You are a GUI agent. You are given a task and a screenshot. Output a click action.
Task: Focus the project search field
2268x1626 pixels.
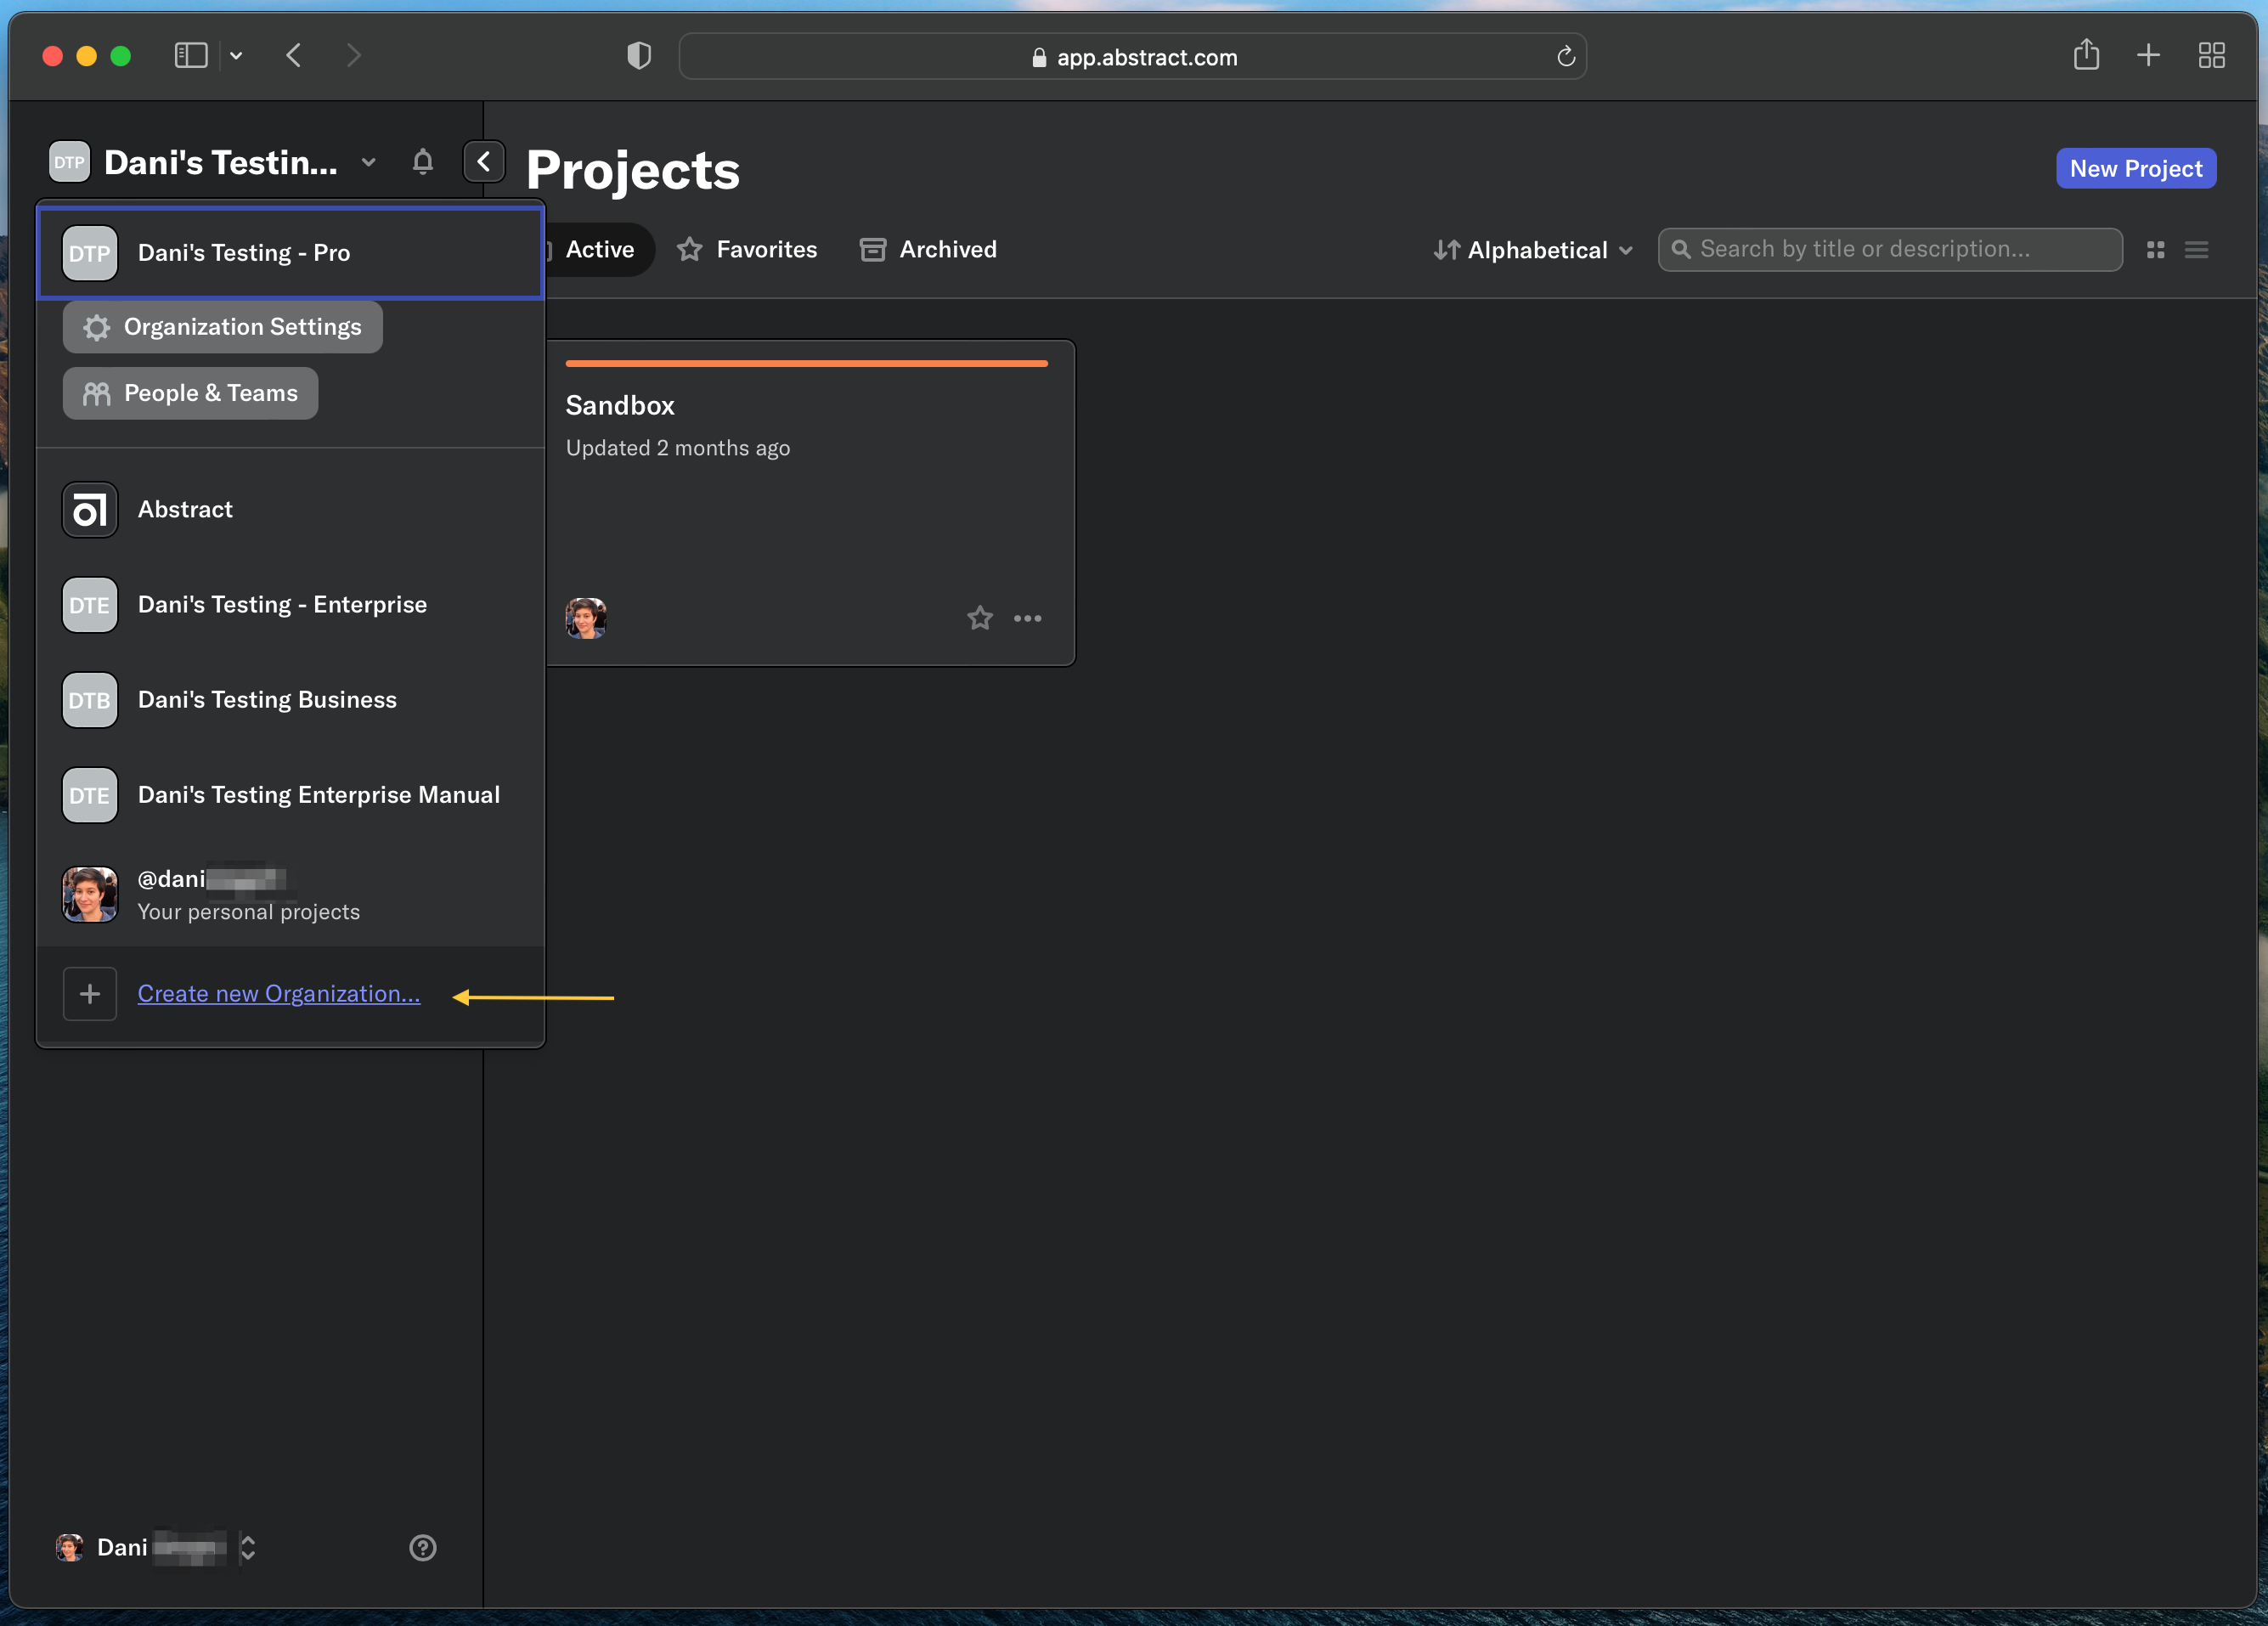click(x=1889, y=250)
